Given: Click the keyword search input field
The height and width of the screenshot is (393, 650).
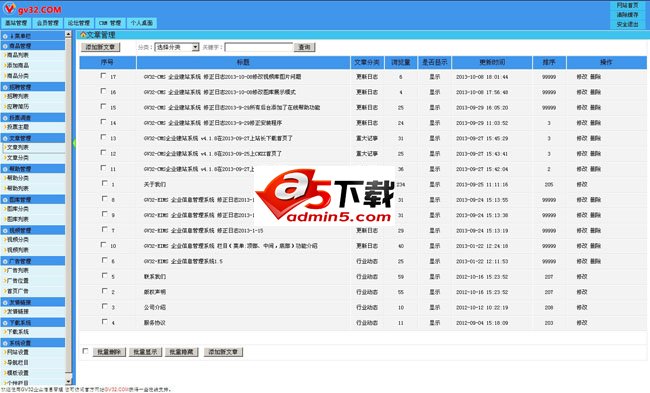Looking at the screenshot, I should [x=259, y=47].
